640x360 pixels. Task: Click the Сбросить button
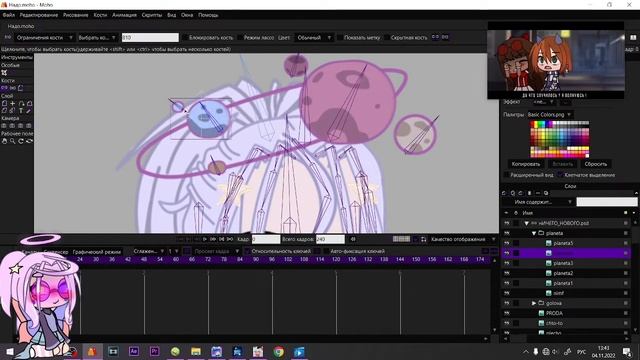click(596, 164)
